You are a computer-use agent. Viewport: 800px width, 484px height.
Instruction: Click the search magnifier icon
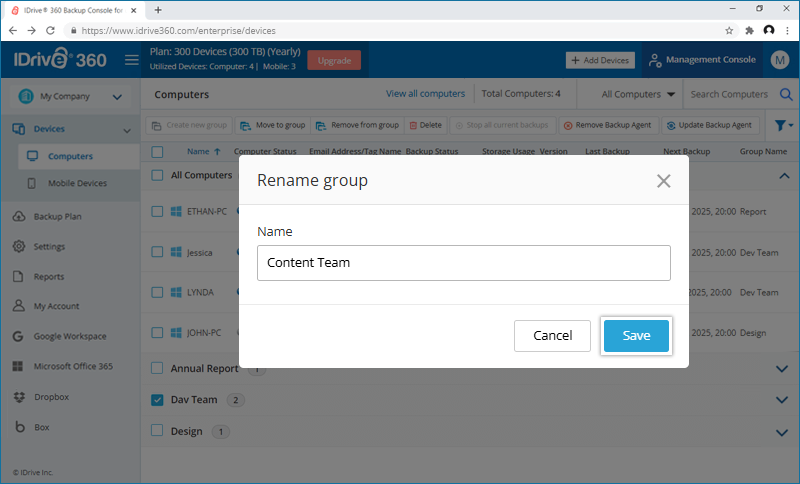pos(785,95)
